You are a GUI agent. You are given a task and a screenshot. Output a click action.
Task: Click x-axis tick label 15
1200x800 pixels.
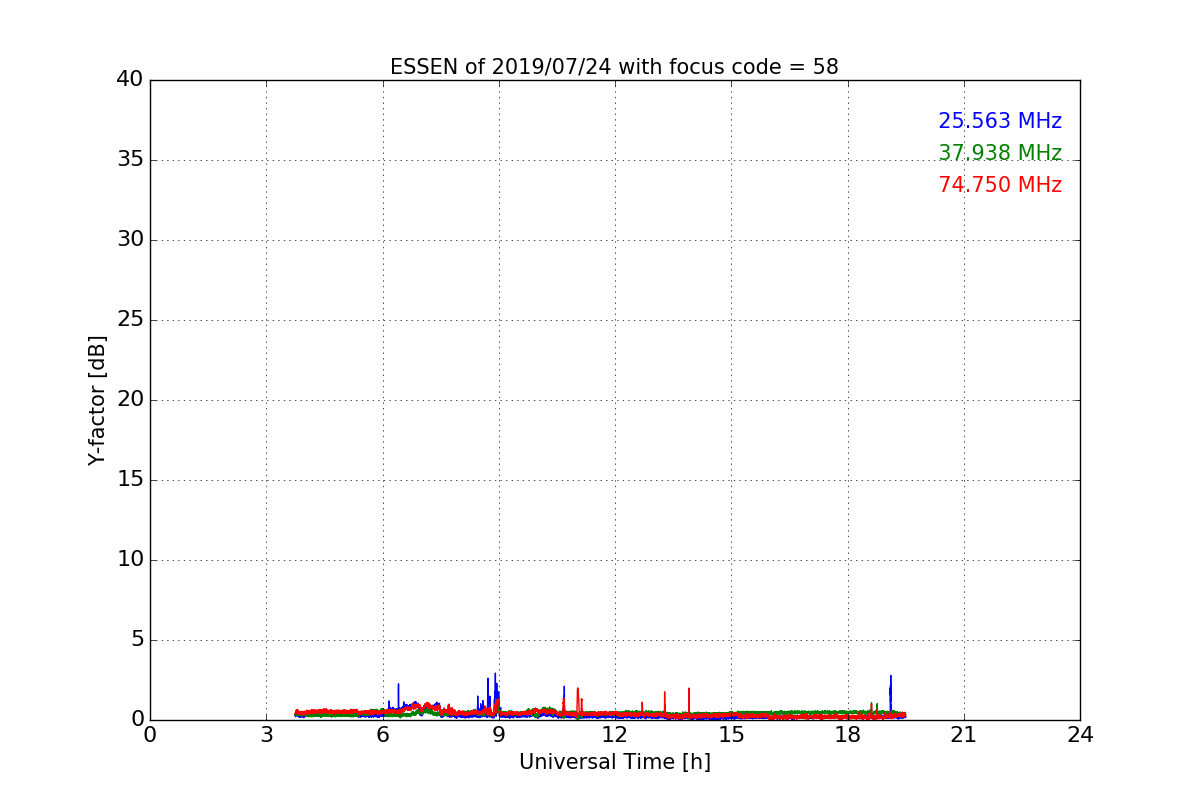click(x=731, y=735)
